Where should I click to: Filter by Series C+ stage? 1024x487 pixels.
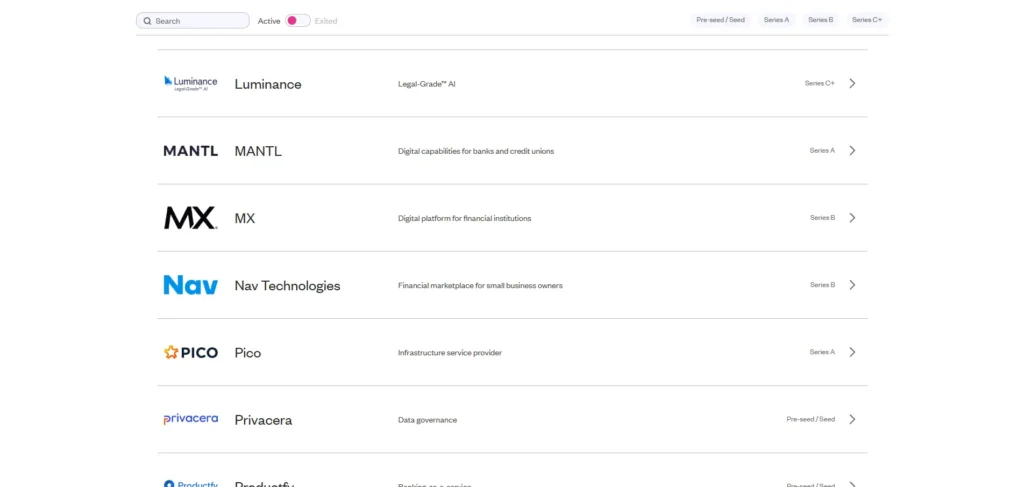867,20
